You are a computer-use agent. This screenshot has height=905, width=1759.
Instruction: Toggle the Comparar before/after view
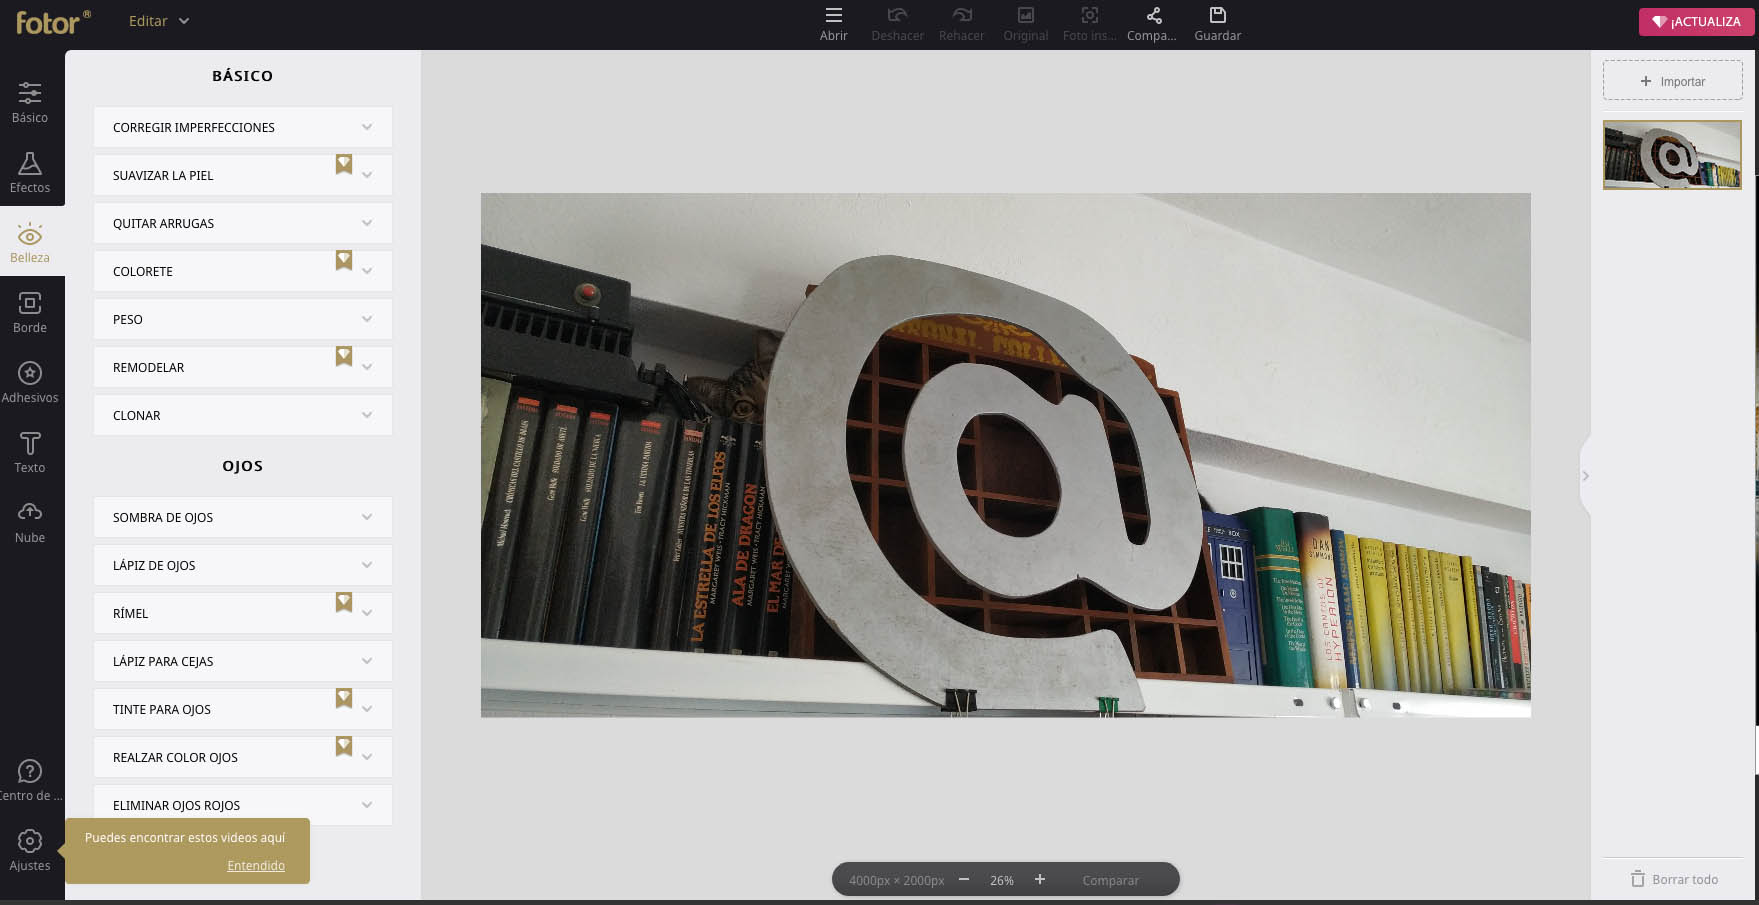tap(1110, 880)
